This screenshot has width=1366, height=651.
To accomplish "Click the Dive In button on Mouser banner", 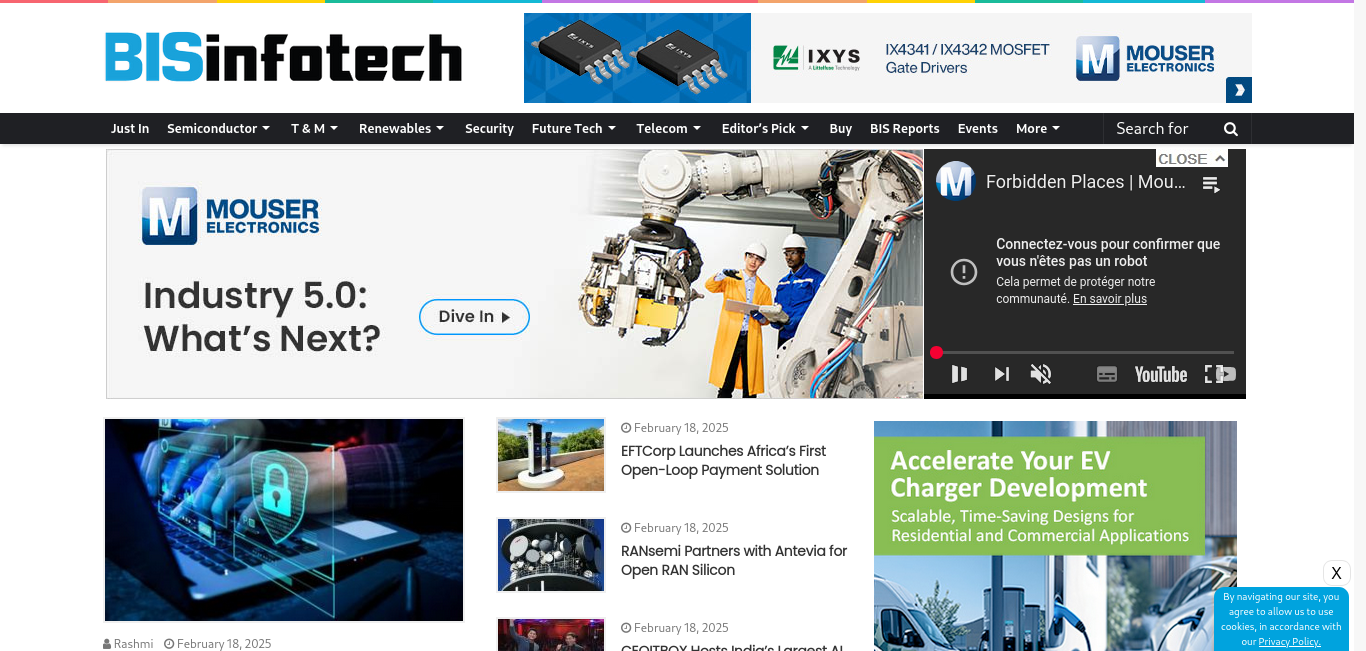I will click(x=474, y=317).
